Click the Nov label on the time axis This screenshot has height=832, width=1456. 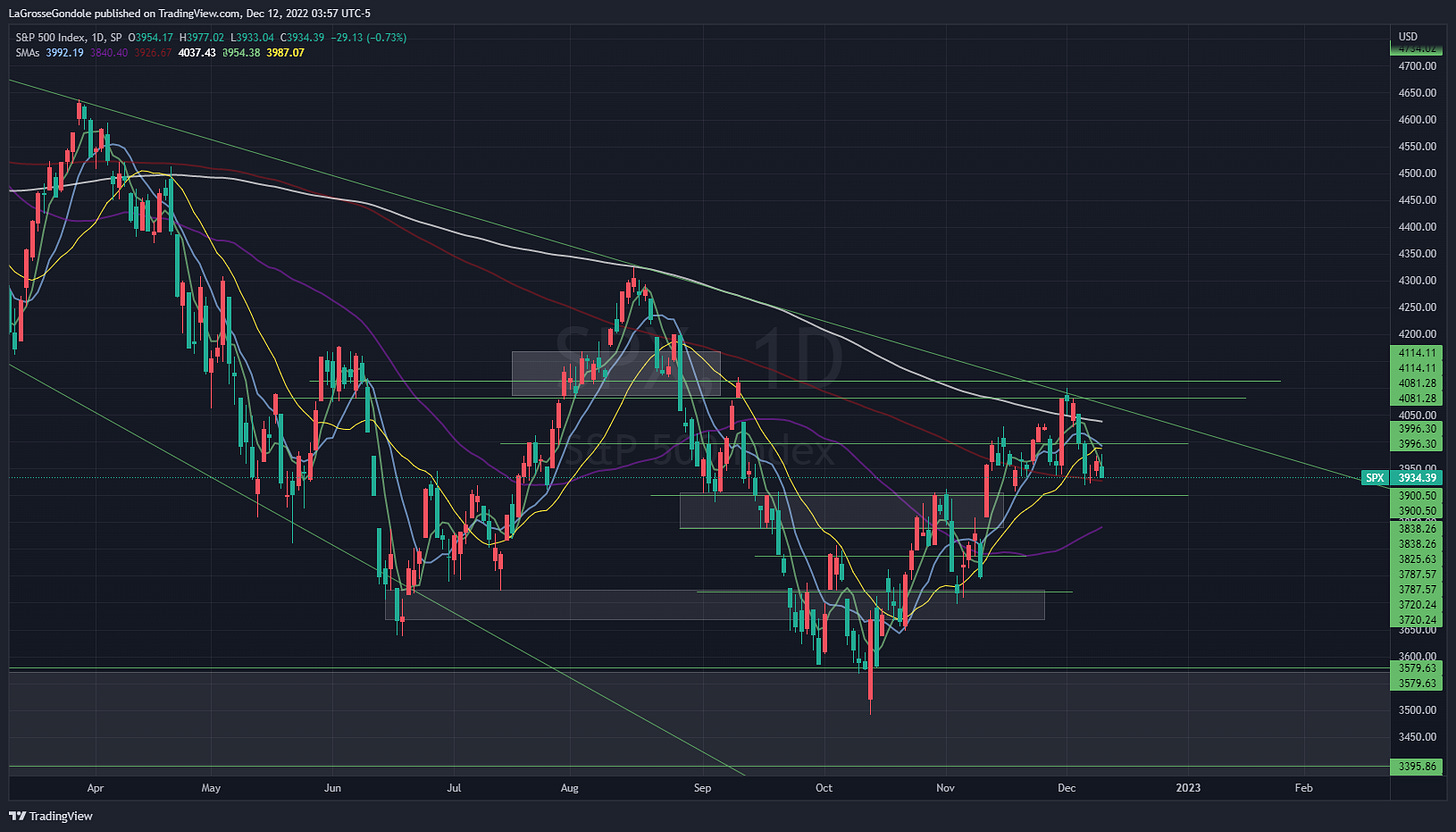[x=945, y=788]
